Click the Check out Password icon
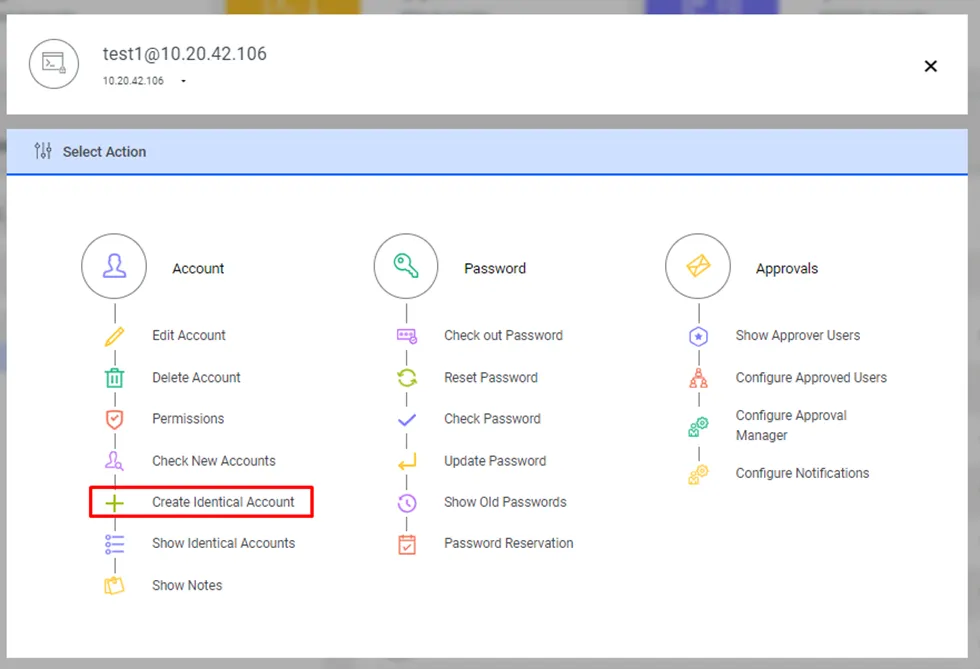The image size is (980, 669). pos(407,336)
